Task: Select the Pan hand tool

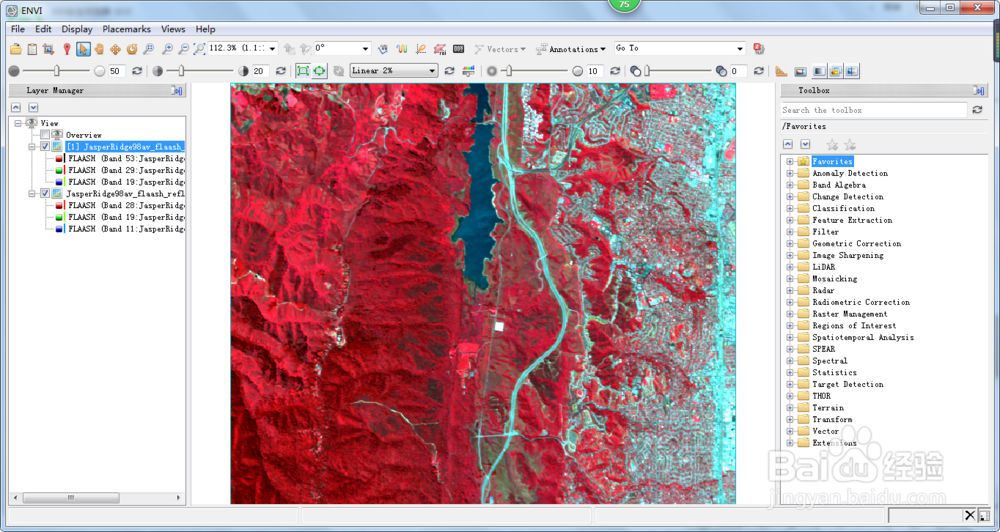Action: click(99, 48)
